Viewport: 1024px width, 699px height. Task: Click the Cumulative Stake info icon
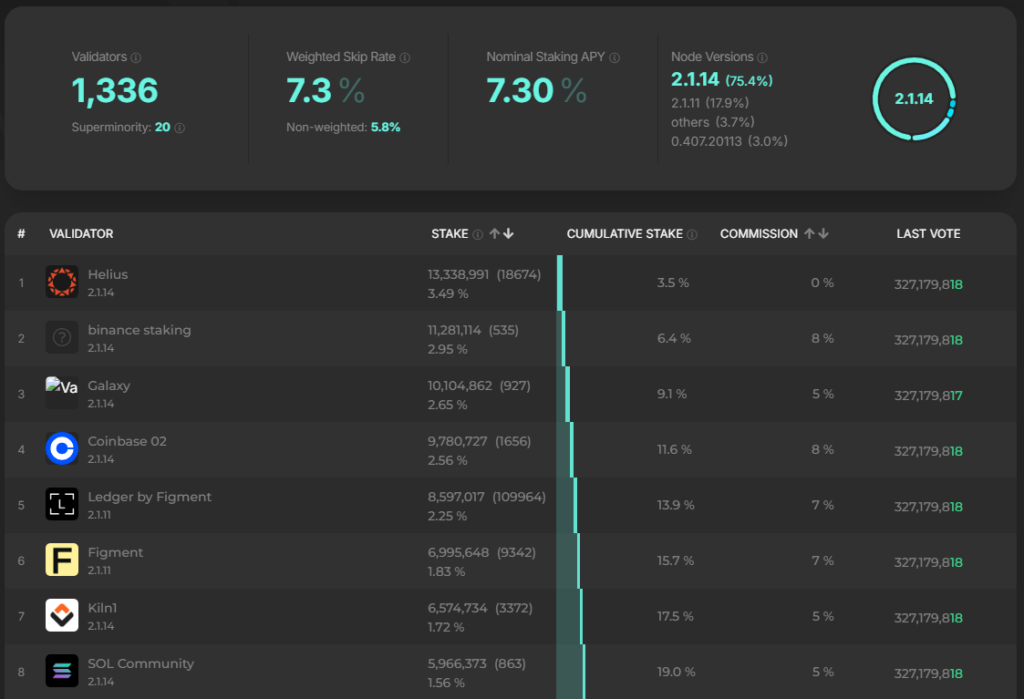(692, 234)
